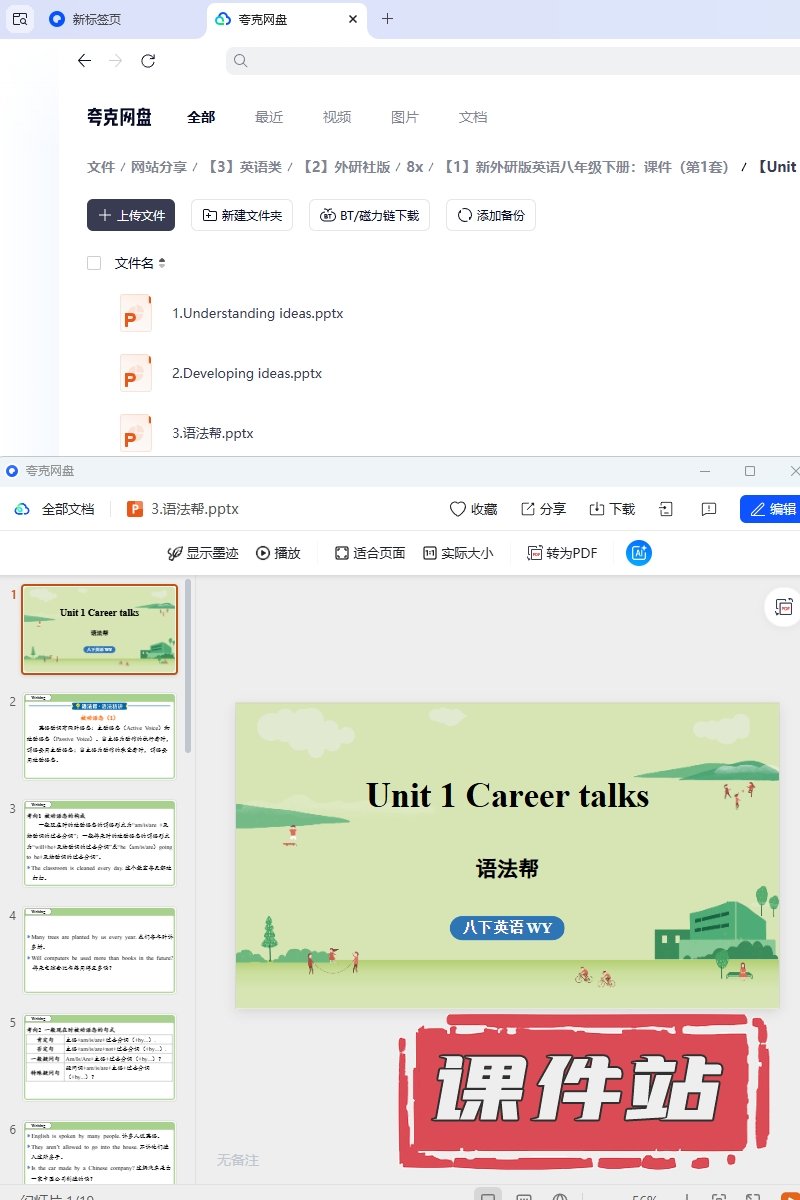Switch to the 文档 tab
This screenshot has height=1200, width=800.
[473, 117]
